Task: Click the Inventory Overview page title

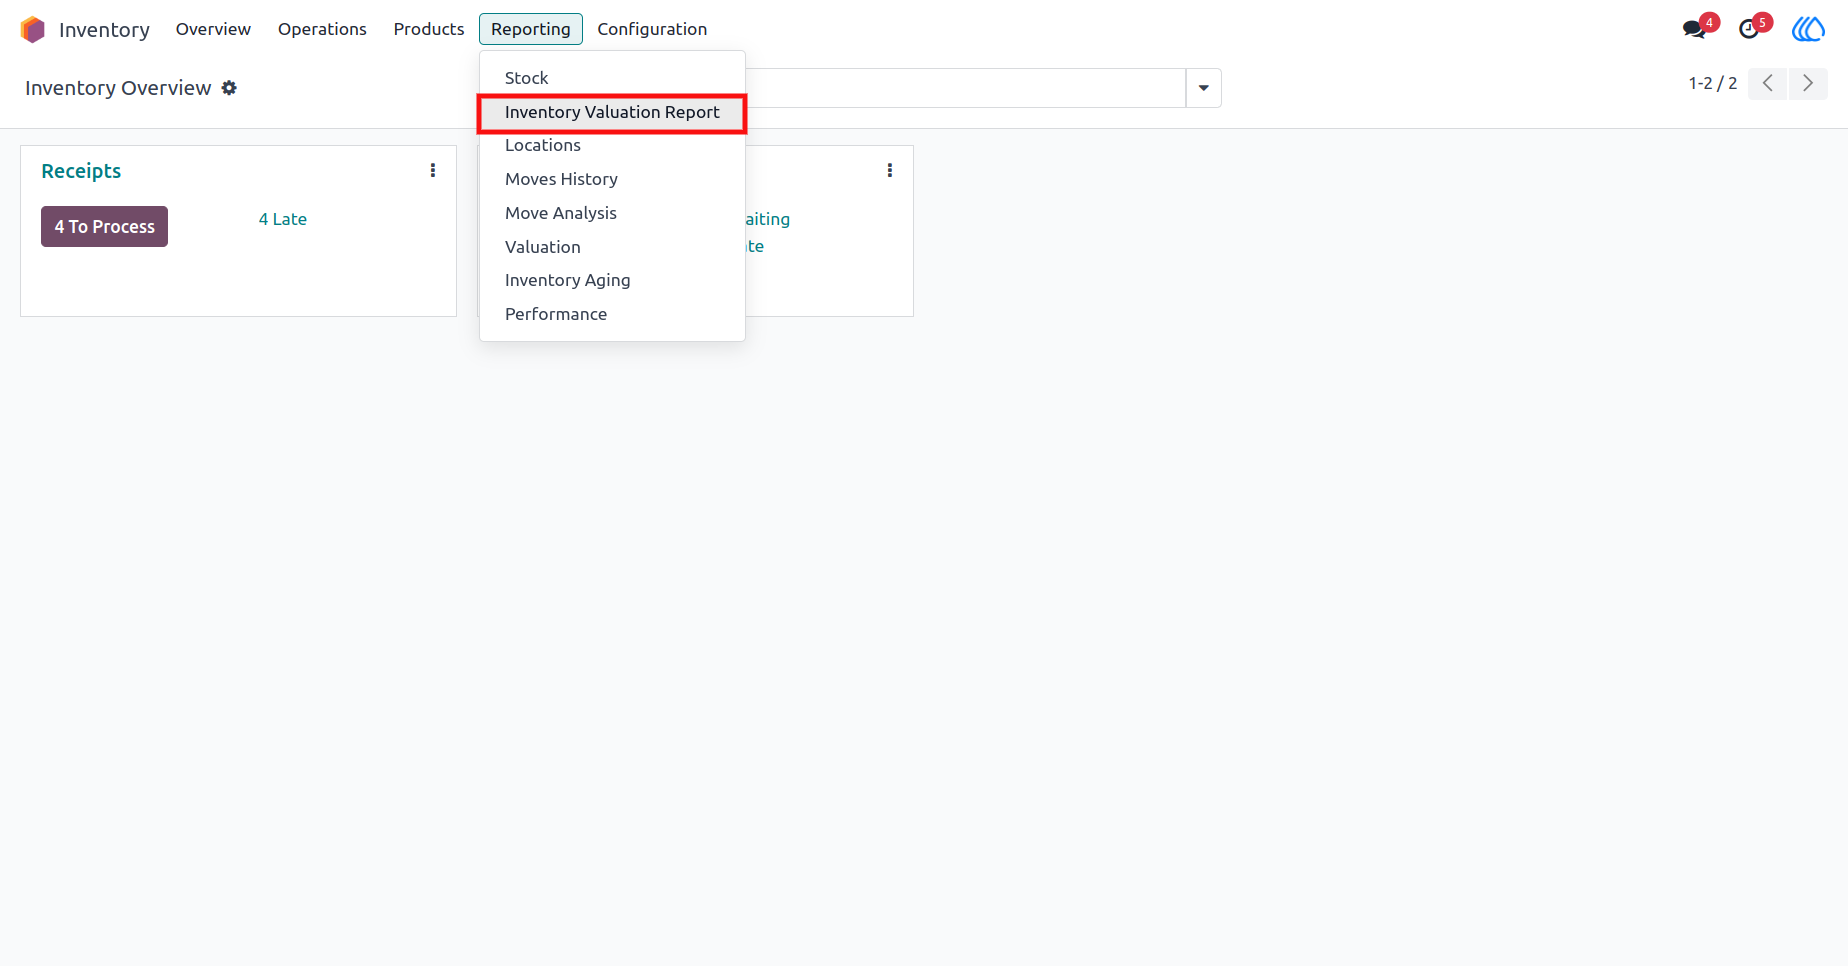Action: click(x=118, y=88)
